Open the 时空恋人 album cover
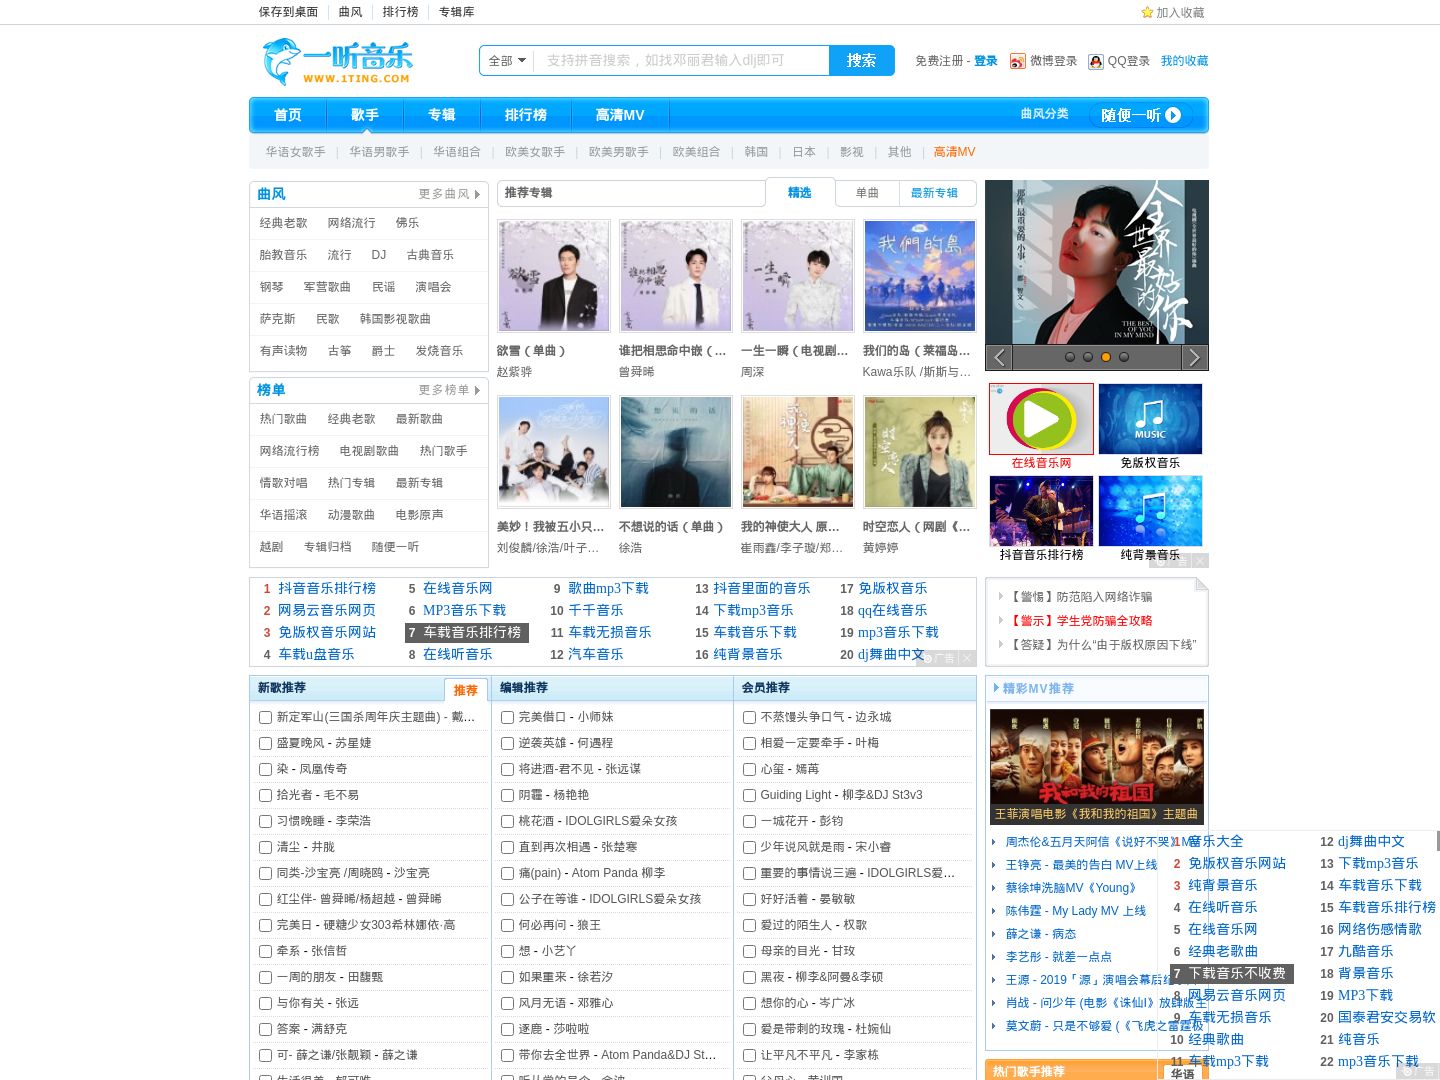 click(920, 452)
